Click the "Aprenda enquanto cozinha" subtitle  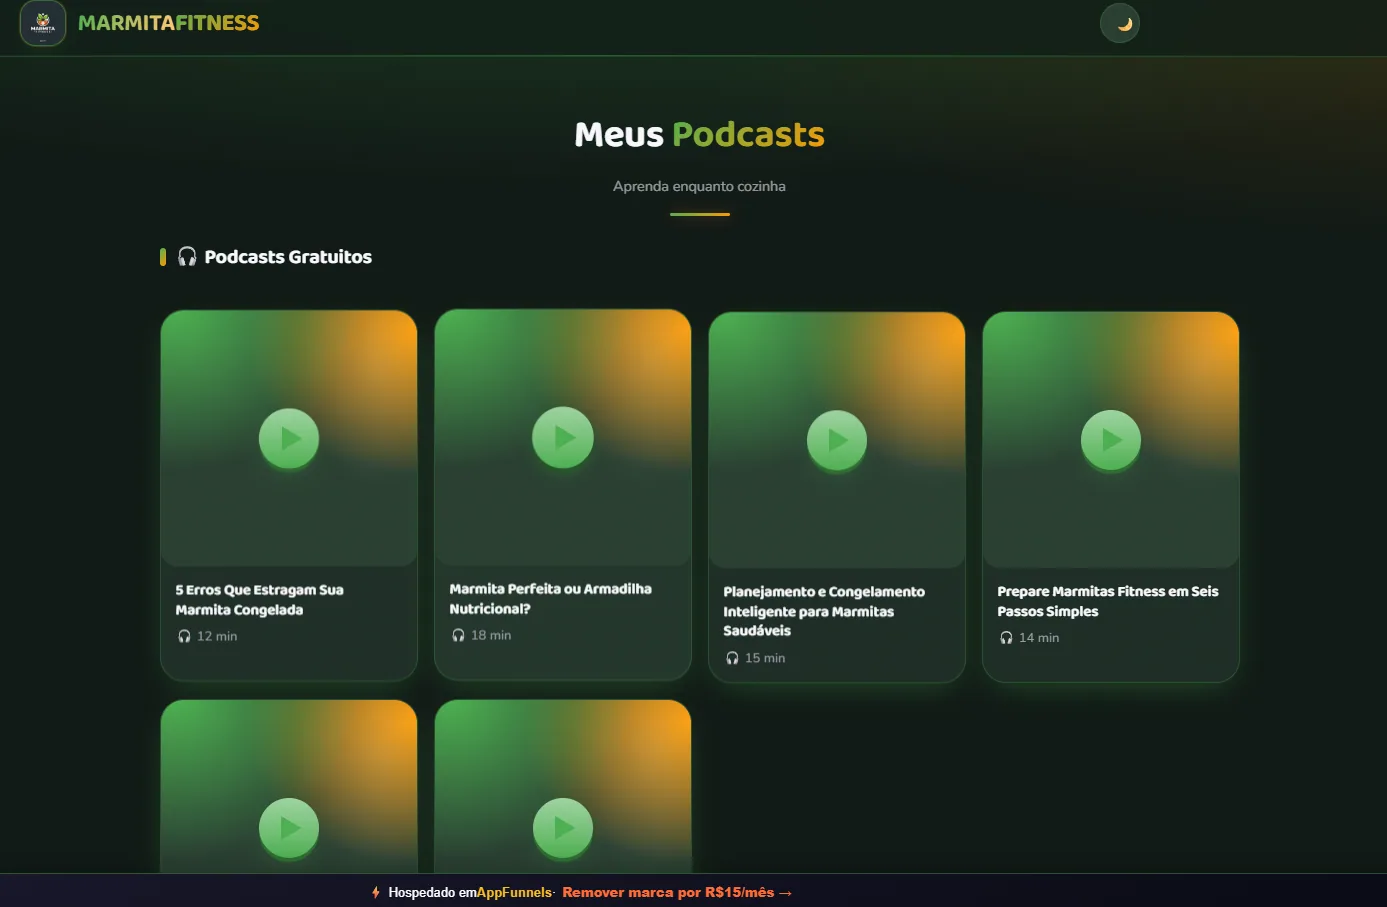click(x=699, y=186)
